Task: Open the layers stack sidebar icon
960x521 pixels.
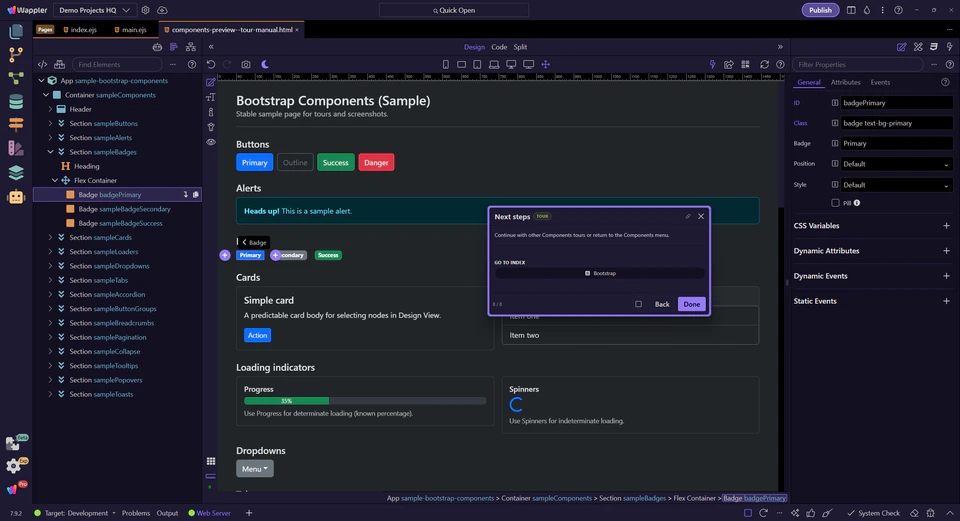Action: click(16, 173)
